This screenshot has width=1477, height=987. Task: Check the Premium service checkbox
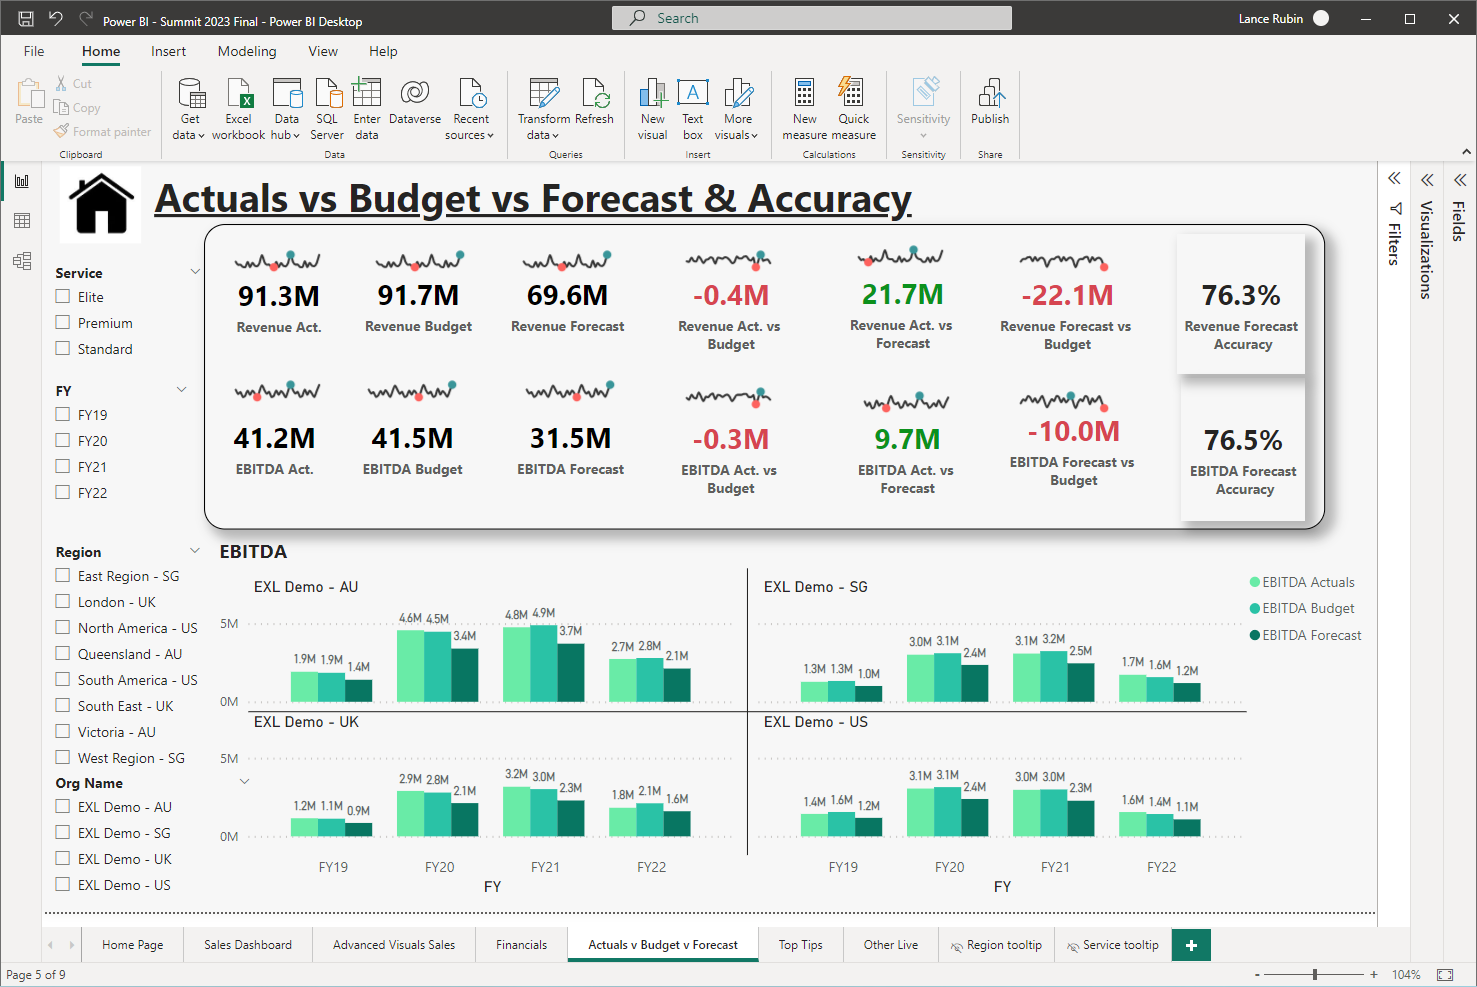click(63, 323)
